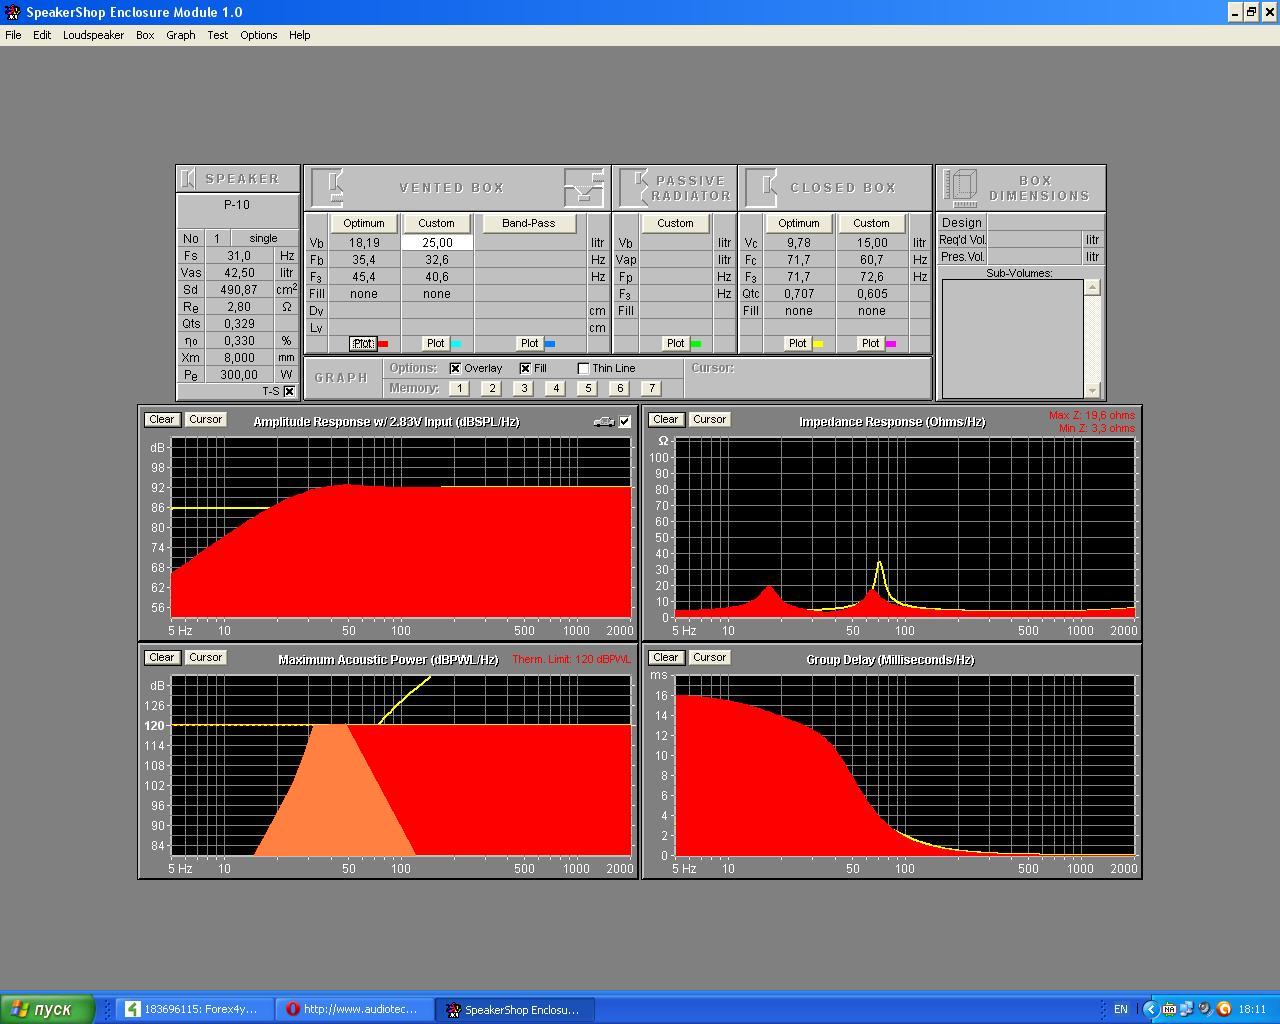This screenshot has height=1024, width=1280.
Task: Click the Vented Box enclosure icon
Action: coord(329,188)
